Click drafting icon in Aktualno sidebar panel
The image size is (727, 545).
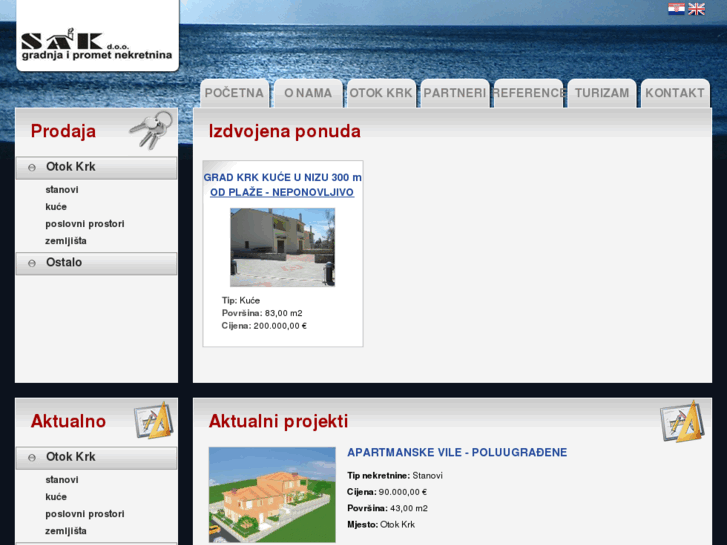pyautogui.click(x=153, y=420)
